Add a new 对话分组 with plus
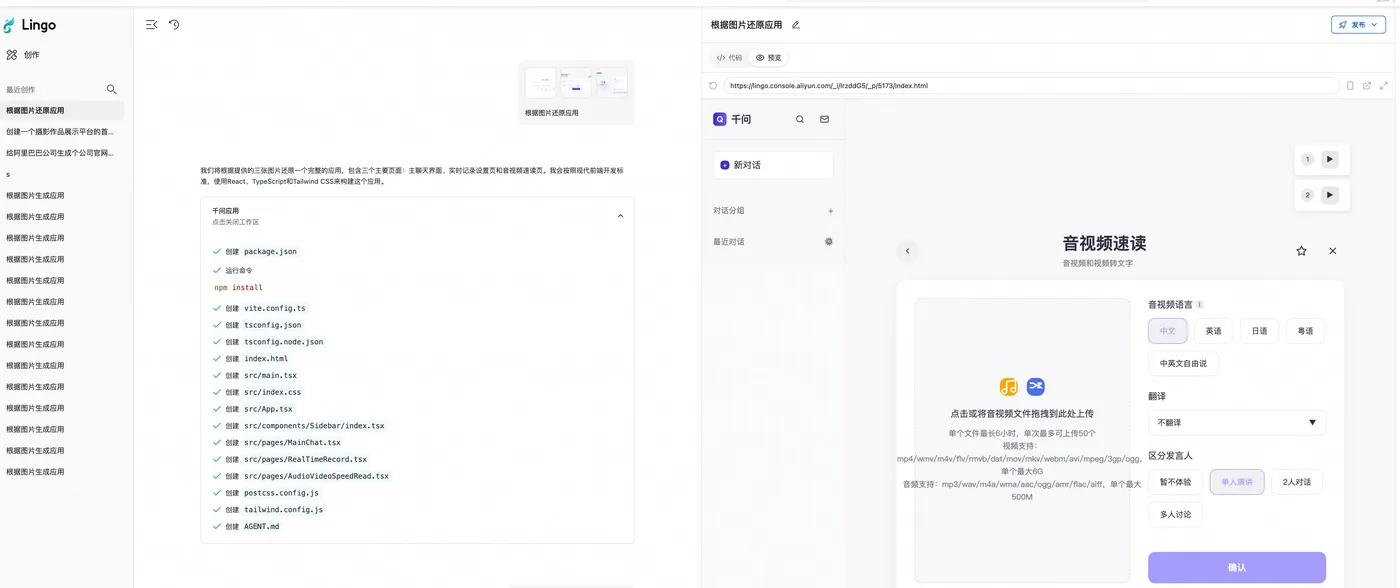Screen dimensions: 1400x588 (830, 211)
